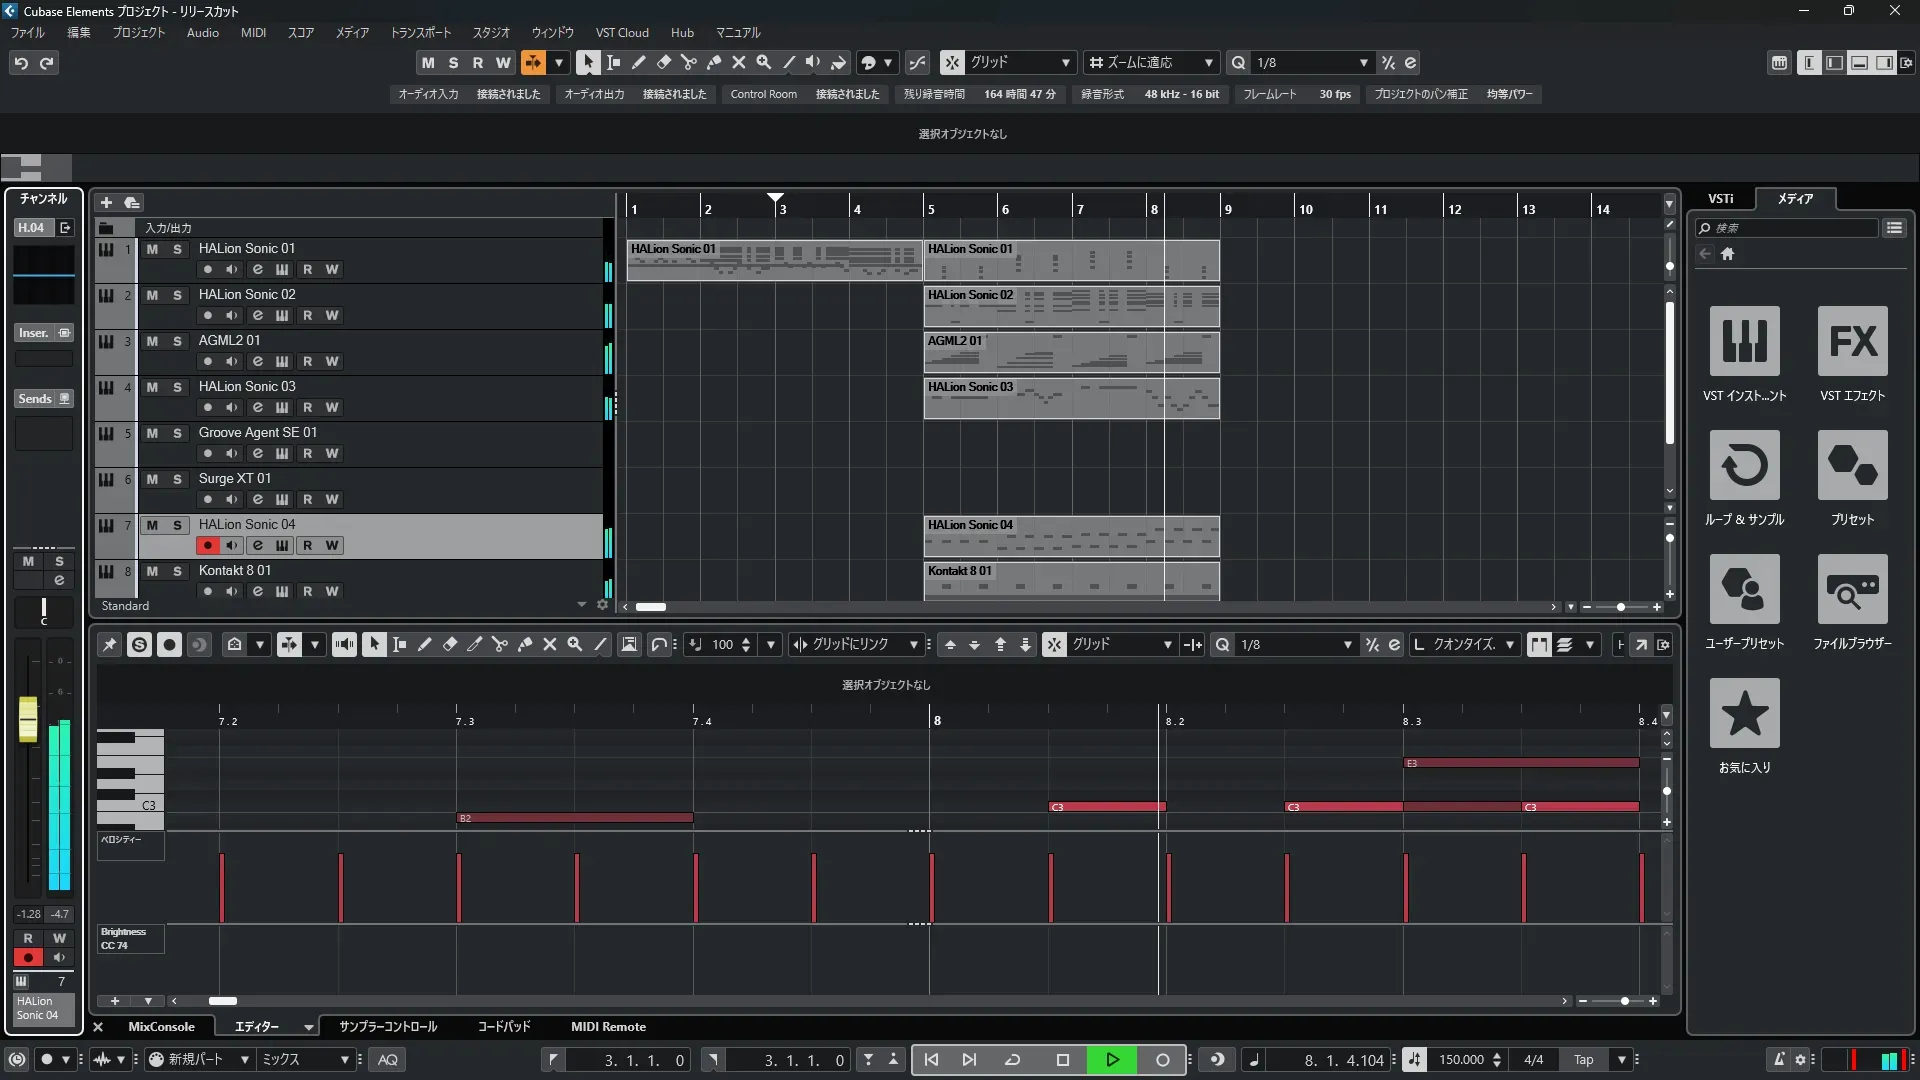
Task: Open the MIDI menu
Action: click(x=253, y=32)
